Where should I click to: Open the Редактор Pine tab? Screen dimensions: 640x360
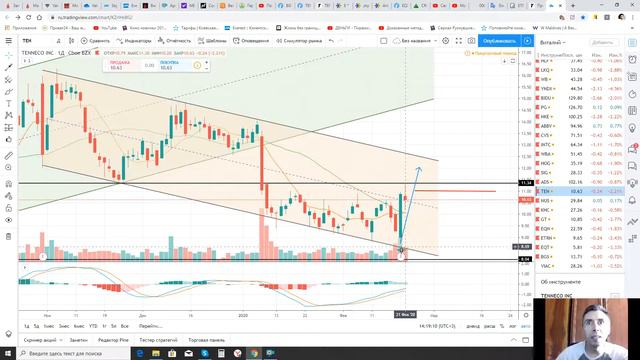pyautogui.click(x=113, y=340)
